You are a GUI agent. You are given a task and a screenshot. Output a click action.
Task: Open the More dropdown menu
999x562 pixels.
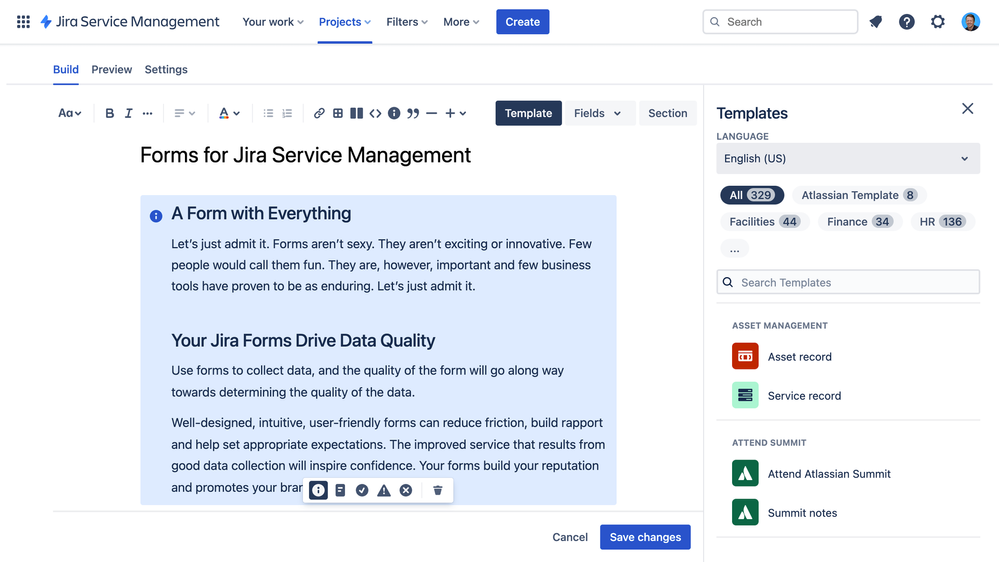[x=461, y=22]
